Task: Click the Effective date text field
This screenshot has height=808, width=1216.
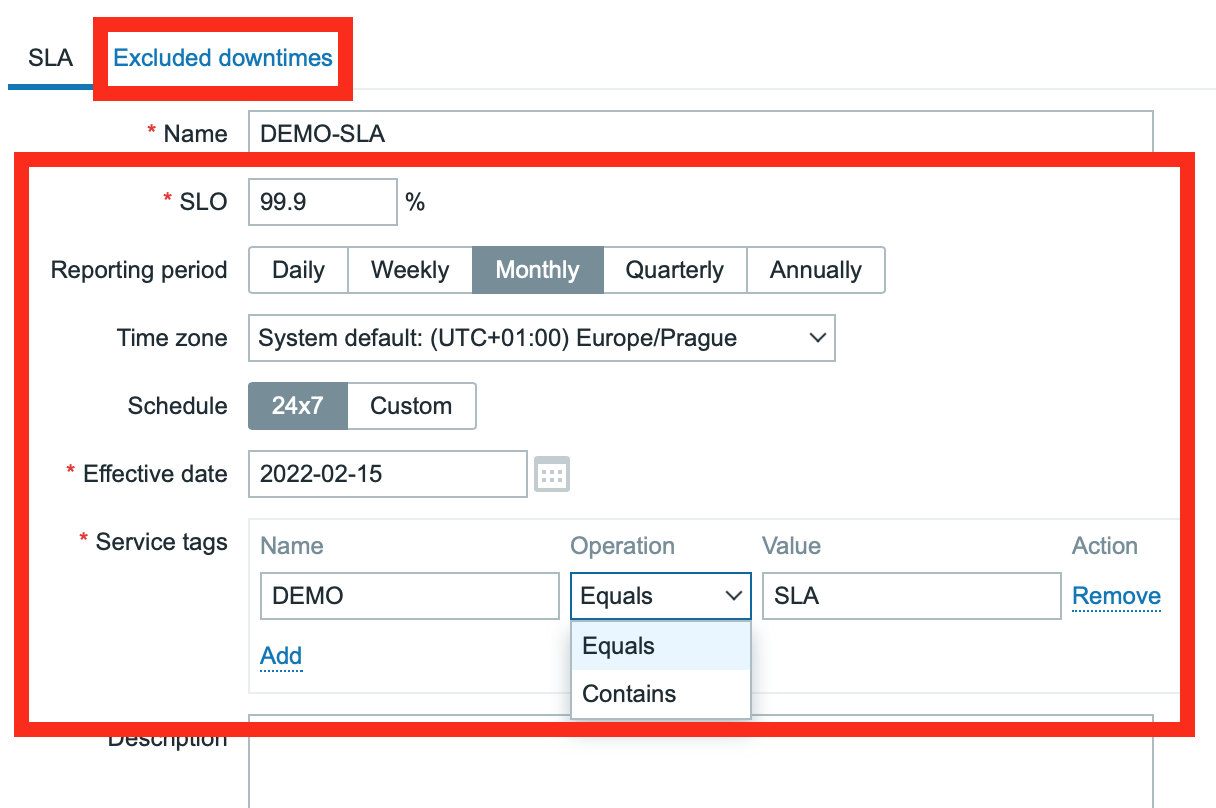Action: point(387,474)
